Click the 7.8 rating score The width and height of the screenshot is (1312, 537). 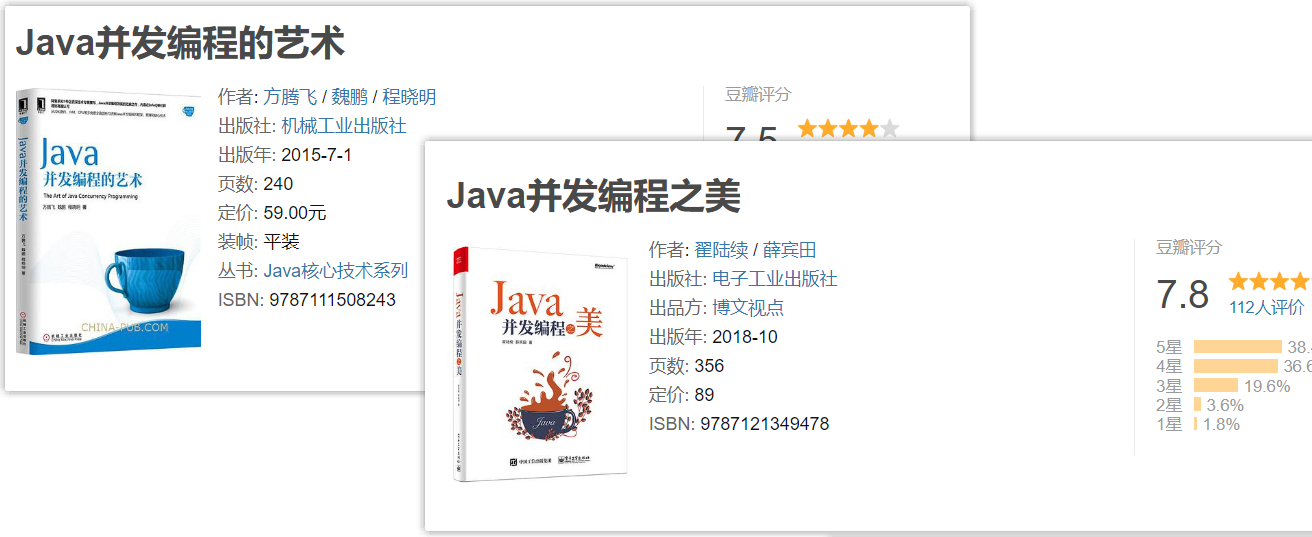tap(1182, 295)
